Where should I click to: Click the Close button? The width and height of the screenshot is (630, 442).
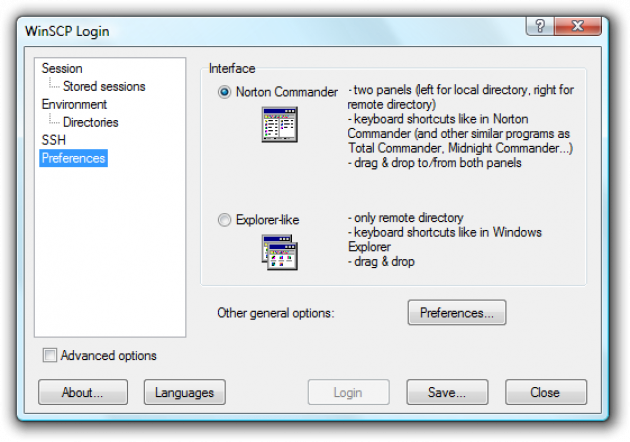pyautogui.click(x=546, y=392)
